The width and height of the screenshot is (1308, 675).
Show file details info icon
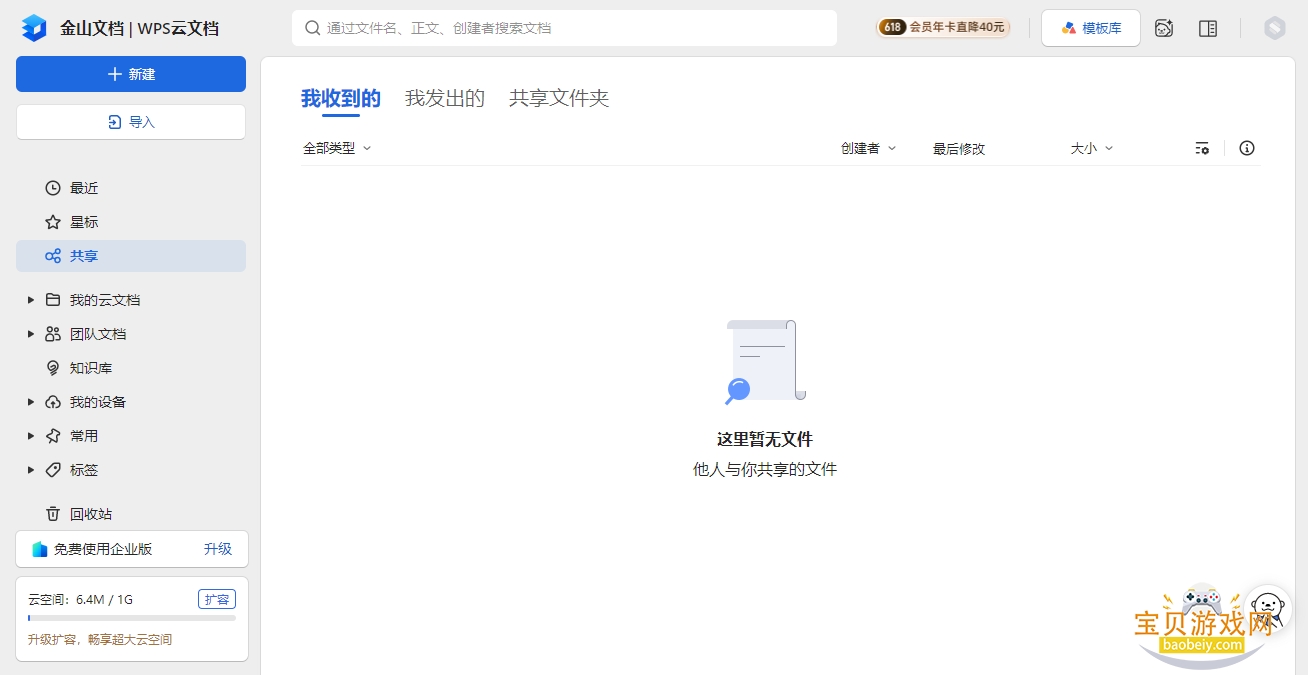pos(1247,148)
